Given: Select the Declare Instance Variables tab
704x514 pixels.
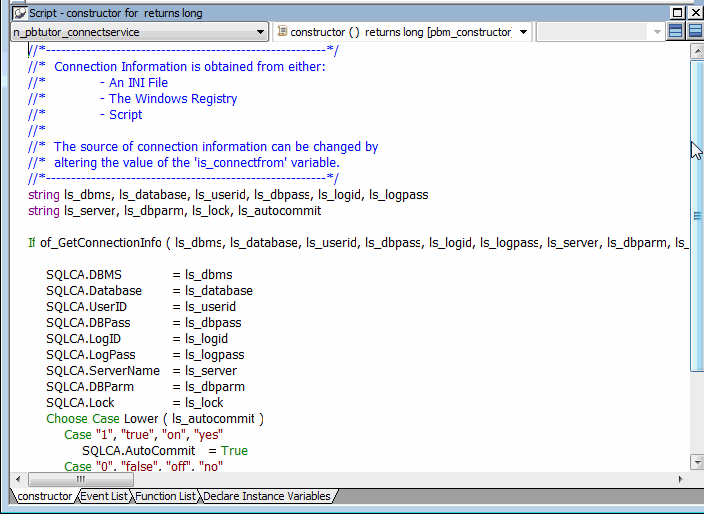Looking at the screenshot, I should (x=266, y=496).
